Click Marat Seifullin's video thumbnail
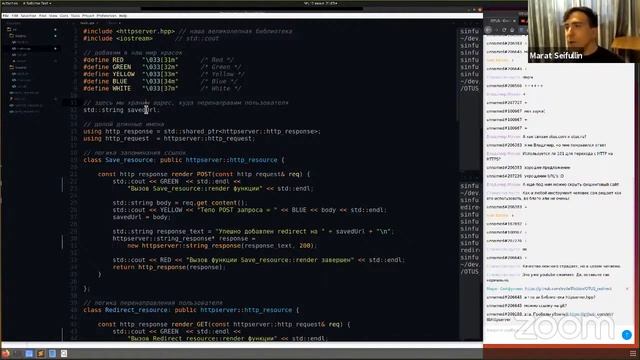Screen dimensions: 640x360 click(584, 31)
